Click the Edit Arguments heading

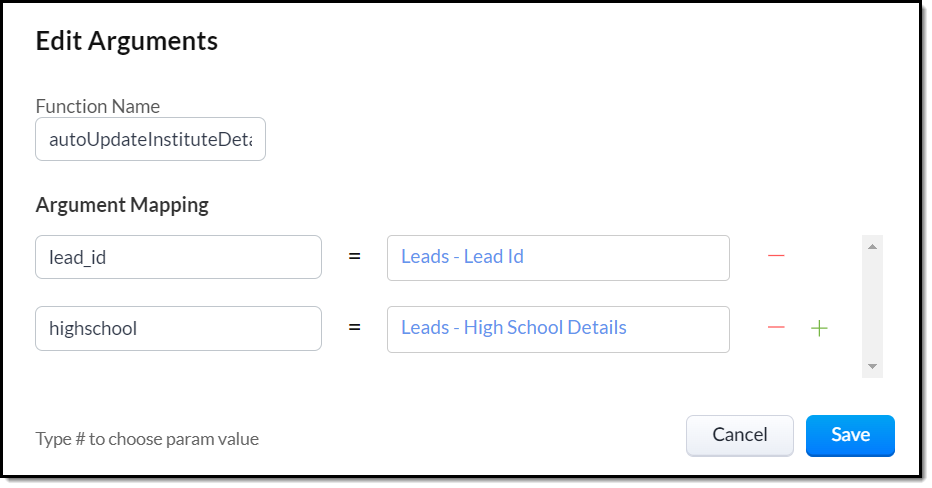tap(127, 41)
